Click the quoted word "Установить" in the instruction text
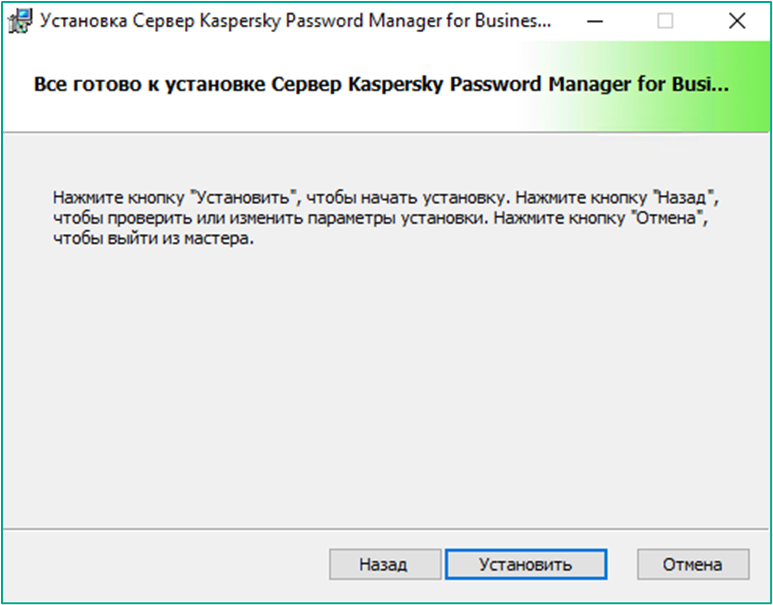The height and width of the screenshot is (605, 773). coord(244,197)
